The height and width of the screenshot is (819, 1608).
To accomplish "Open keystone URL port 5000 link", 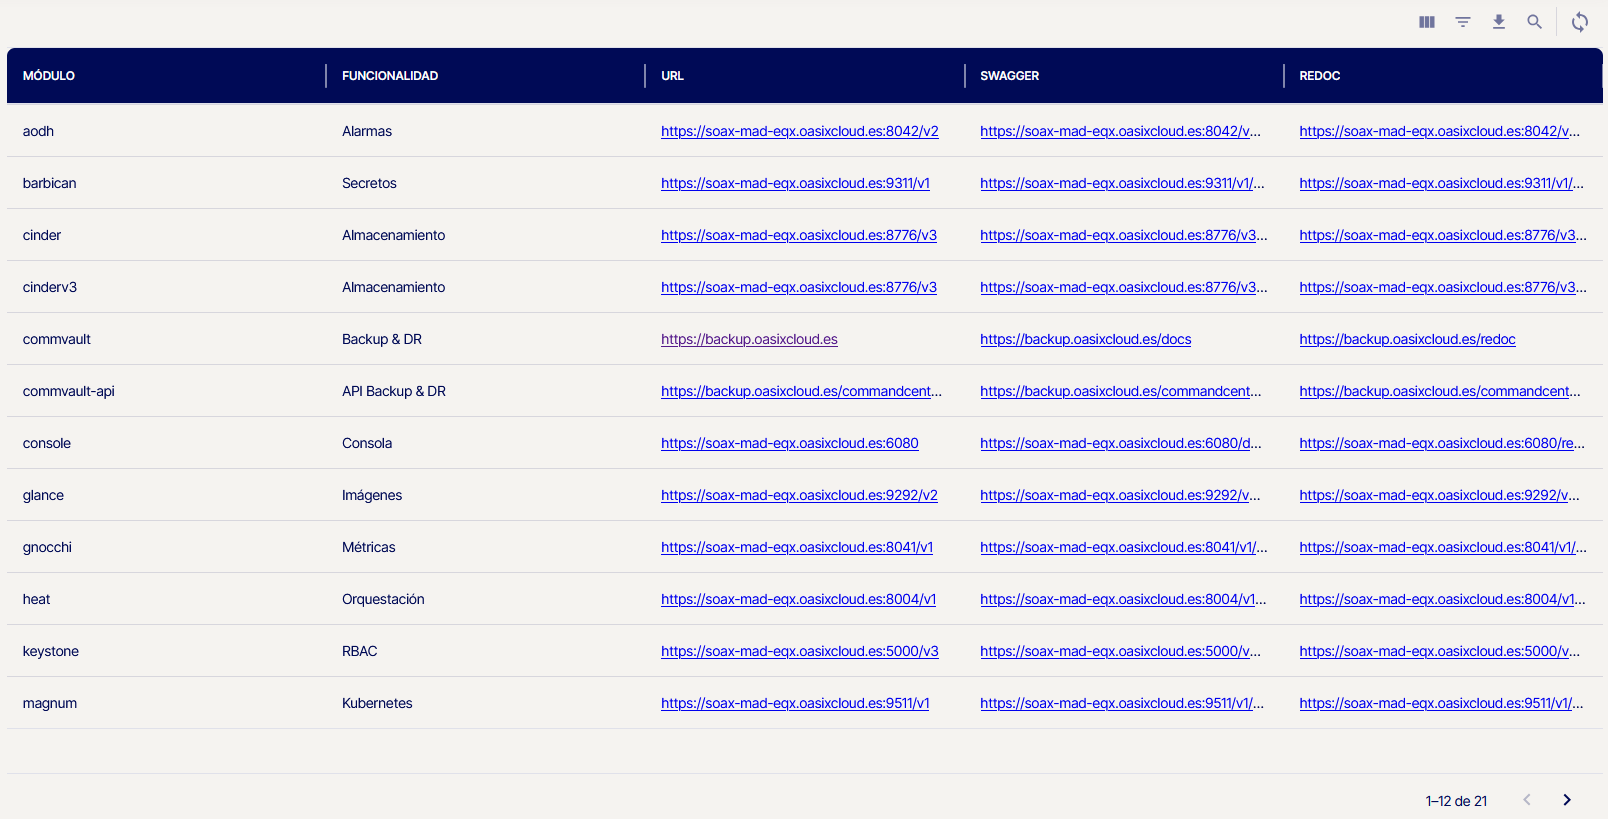I will coord(799,651).
